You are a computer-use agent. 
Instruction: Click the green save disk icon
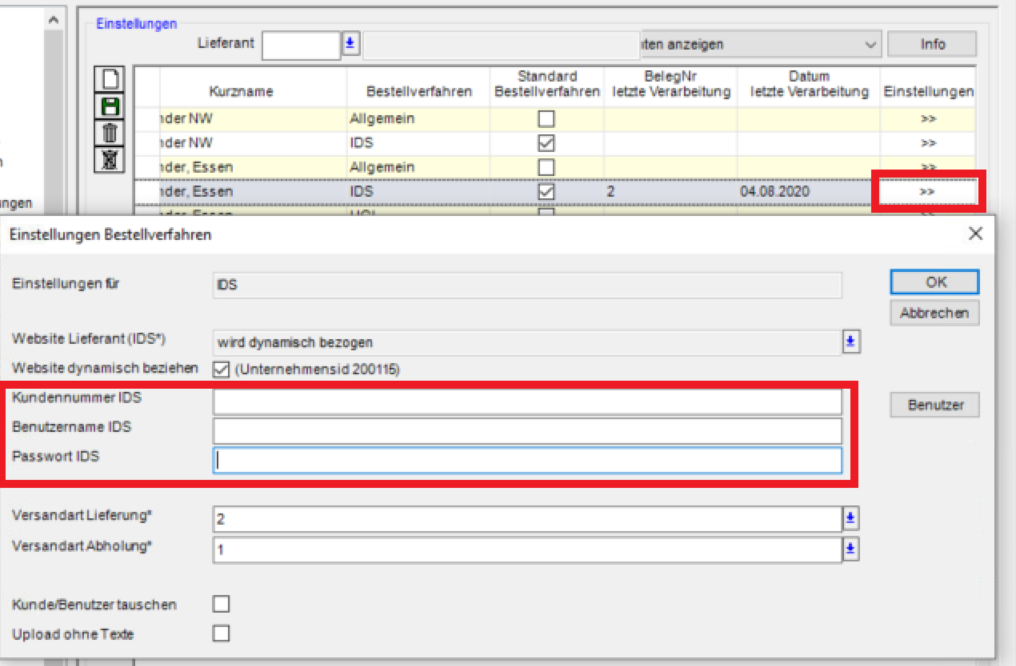[x=110, y=106]
